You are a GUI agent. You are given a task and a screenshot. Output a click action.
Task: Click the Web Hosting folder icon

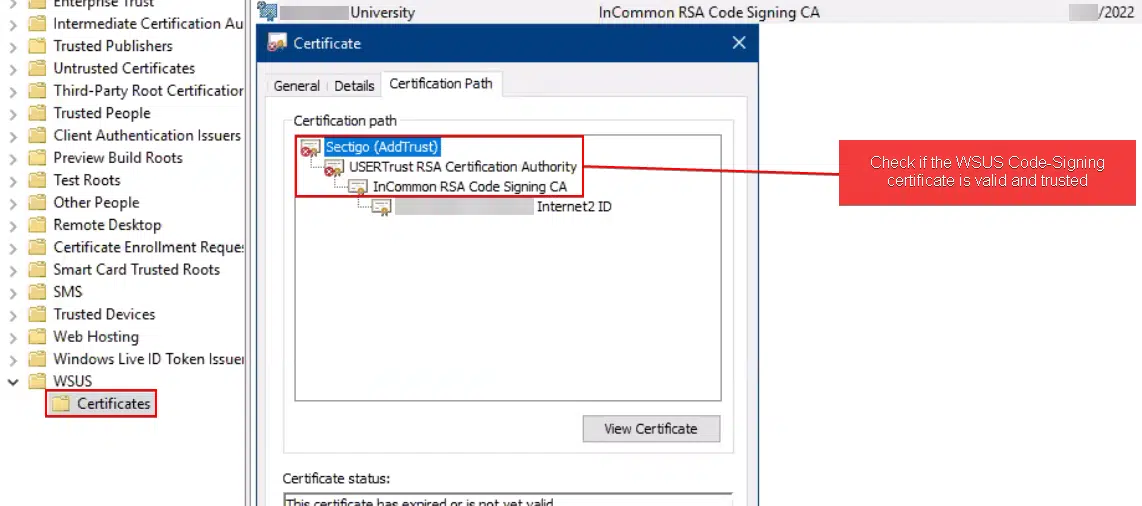(37, 337)
